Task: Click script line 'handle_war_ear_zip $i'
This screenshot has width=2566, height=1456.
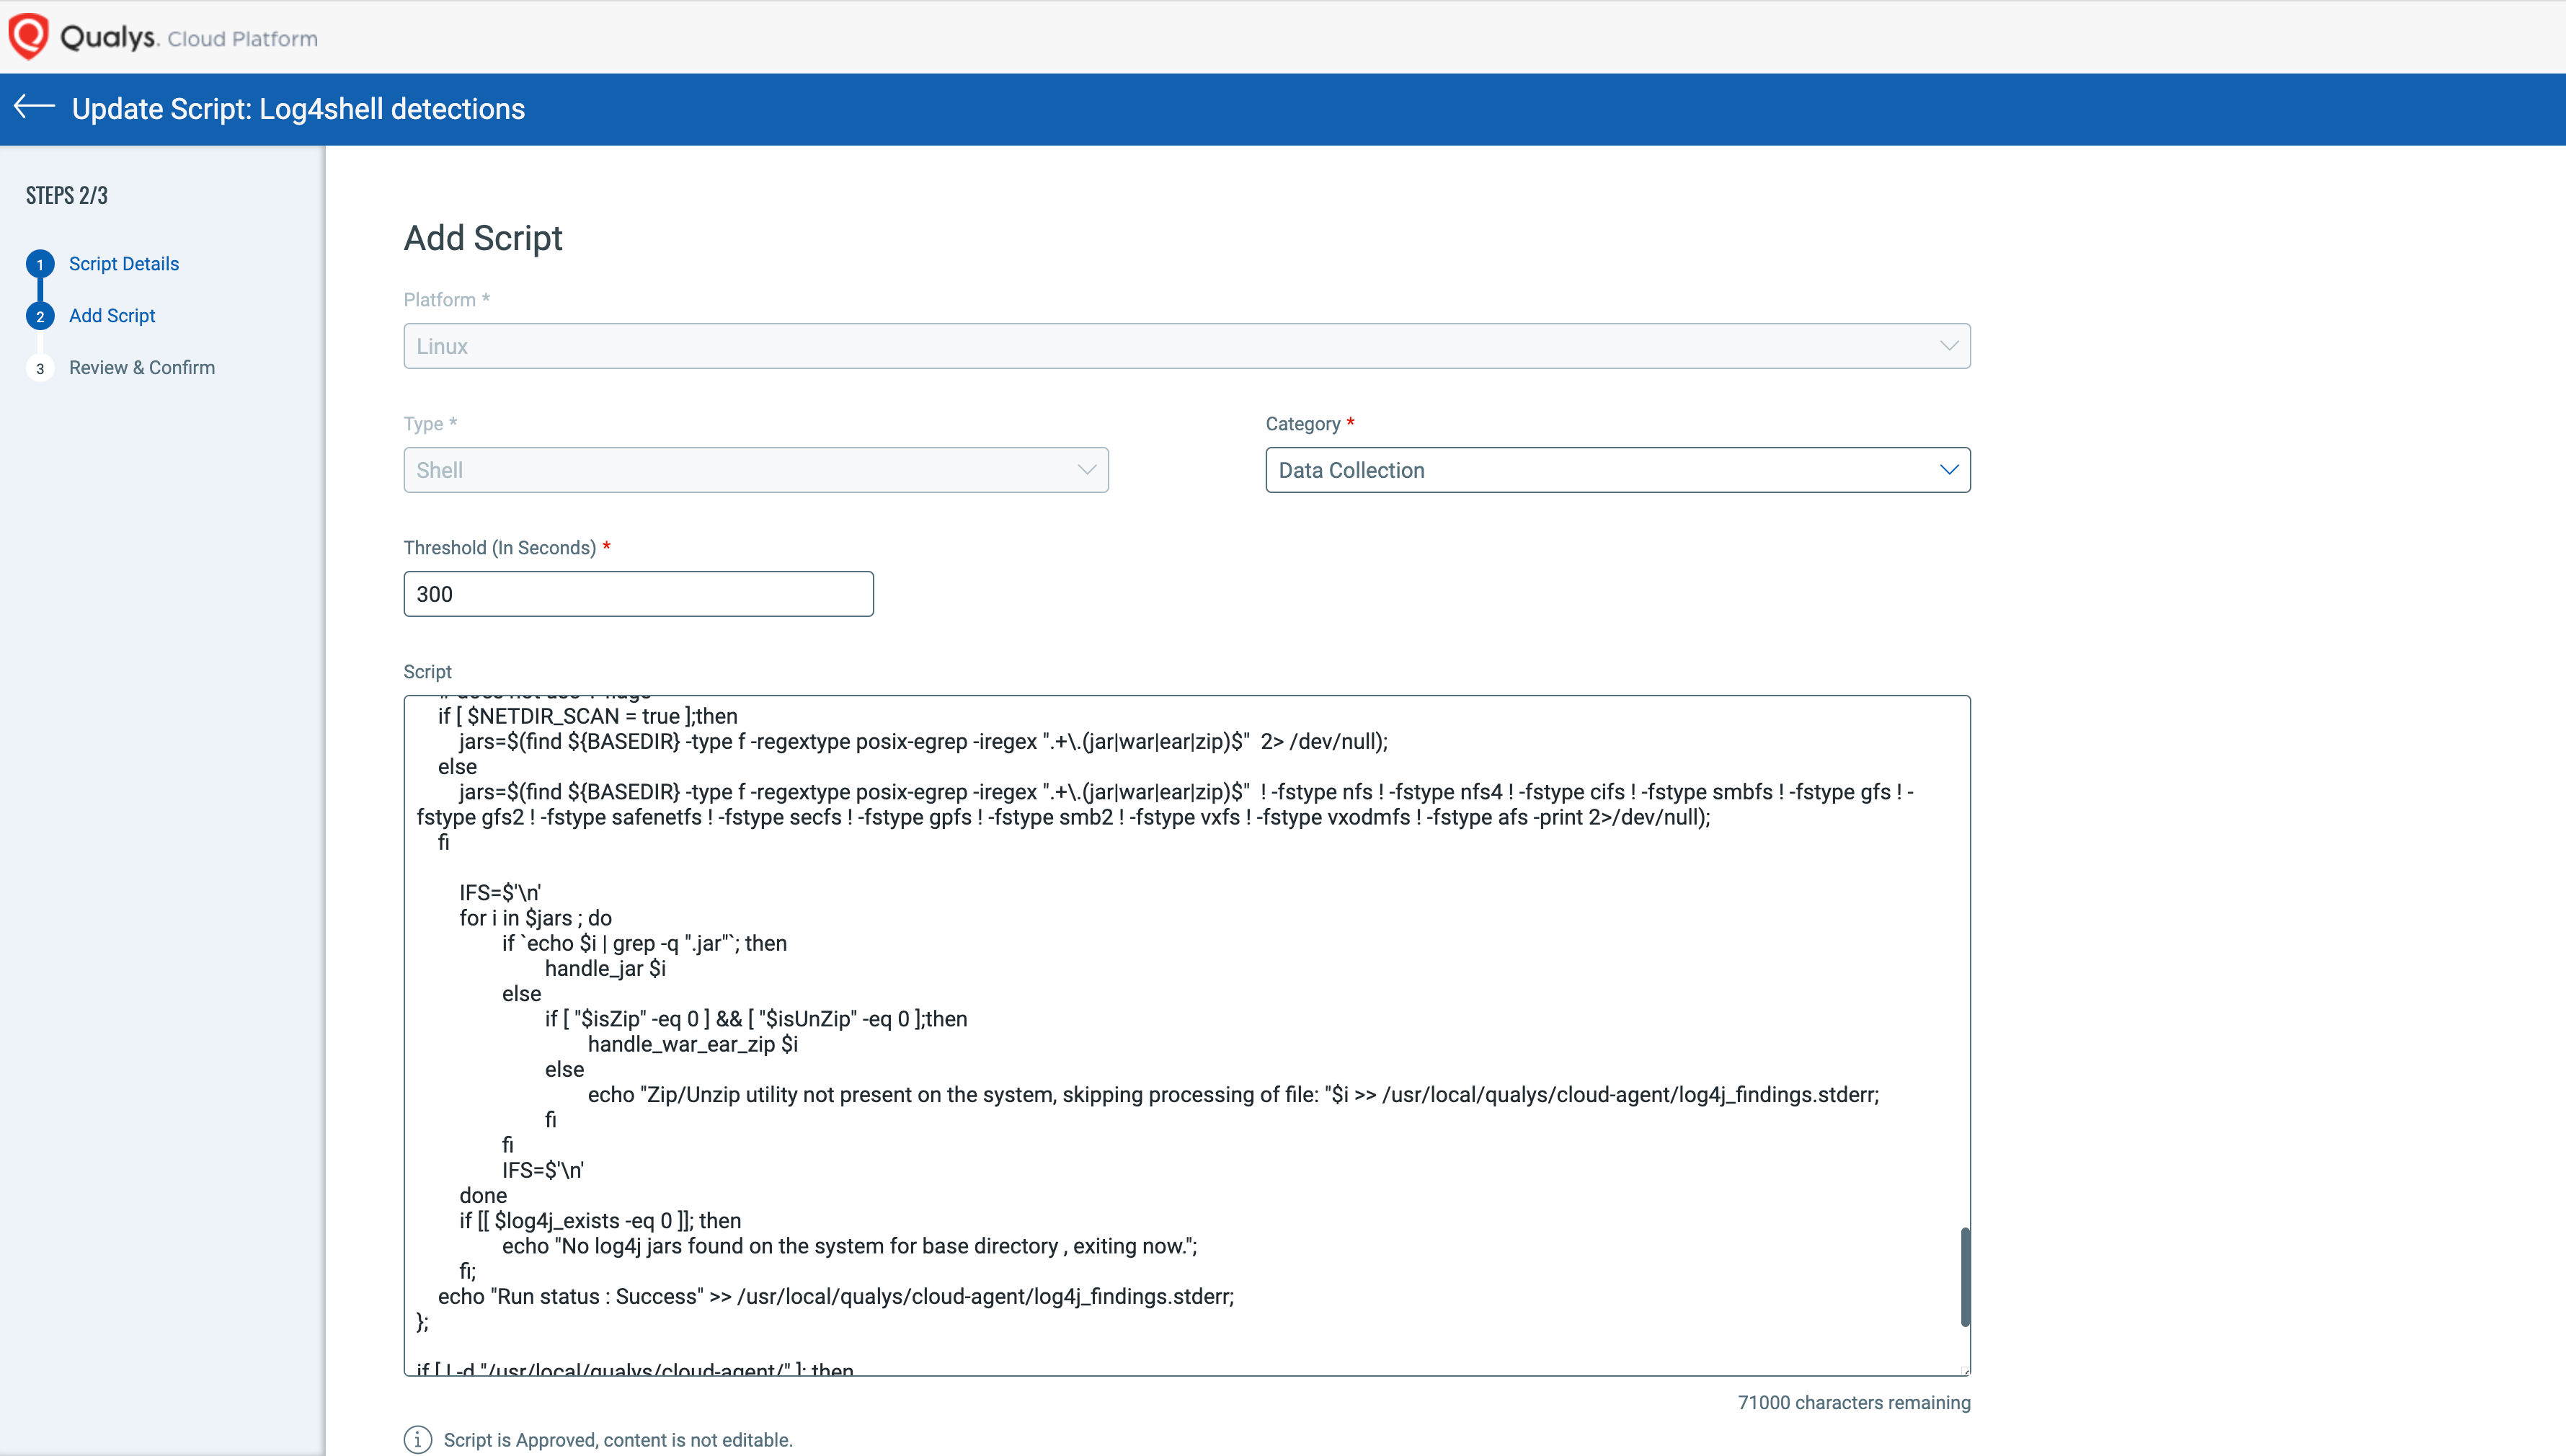Action: (693, 1044)
